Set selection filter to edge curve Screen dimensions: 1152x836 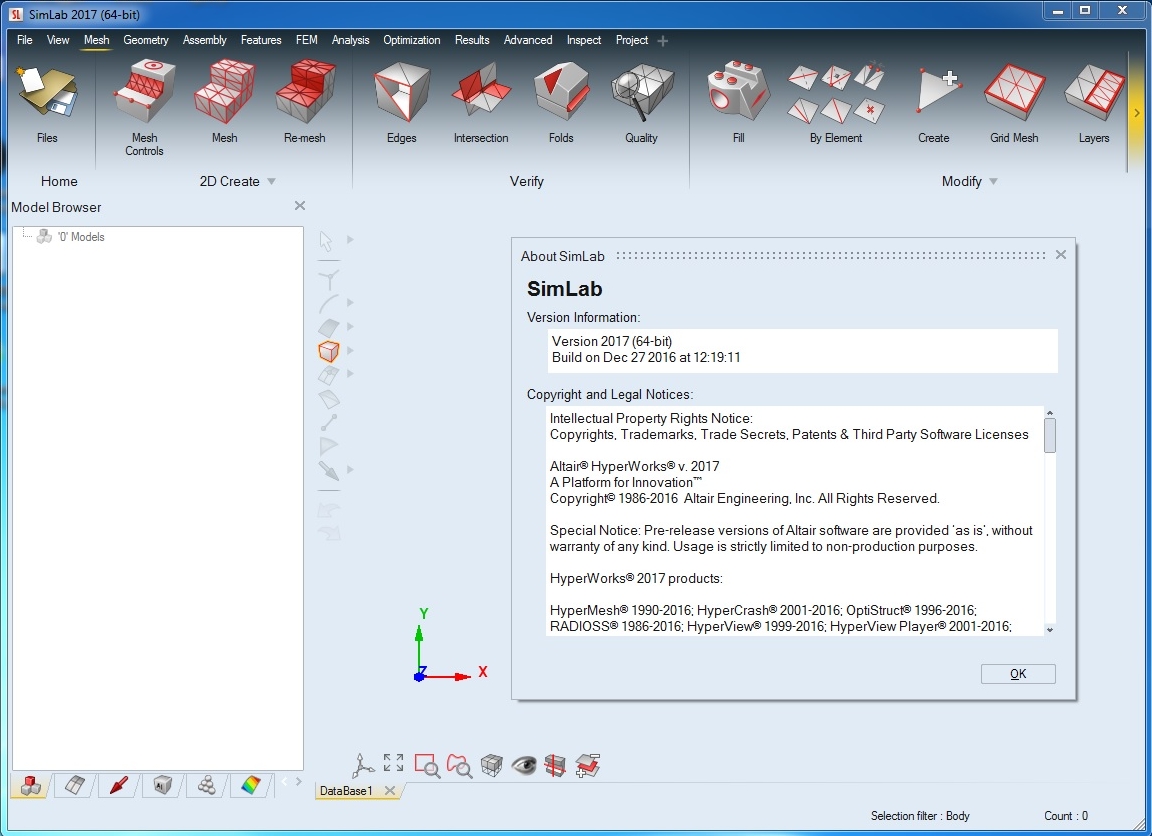pyautogui.click(x=328, y=303)
